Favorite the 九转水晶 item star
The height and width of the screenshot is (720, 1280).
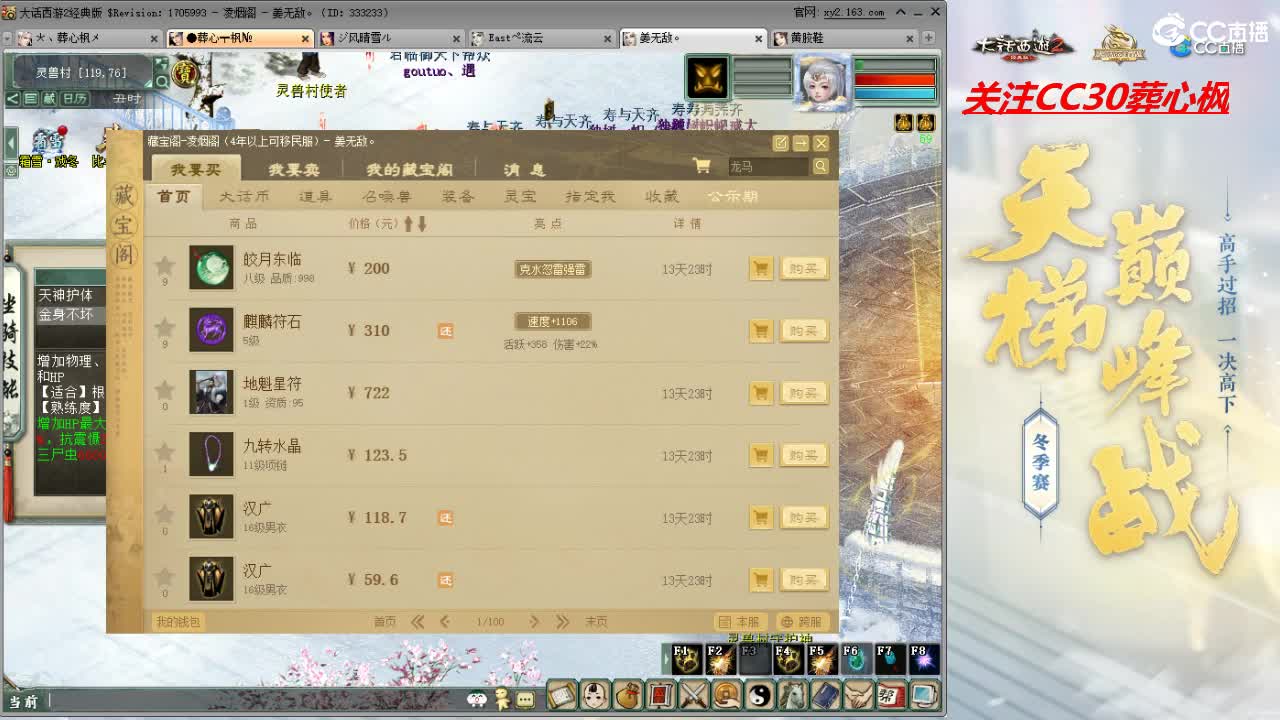[165, 452]
